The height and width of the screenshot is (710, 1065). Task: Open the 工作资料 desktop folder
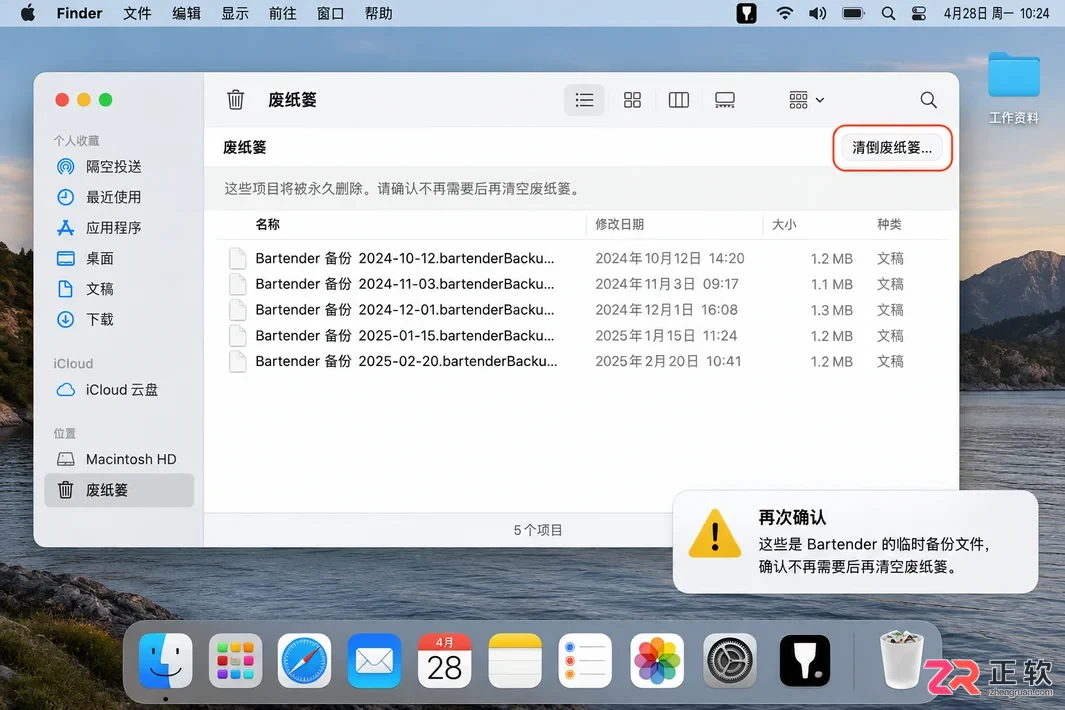coord(1013,88)
